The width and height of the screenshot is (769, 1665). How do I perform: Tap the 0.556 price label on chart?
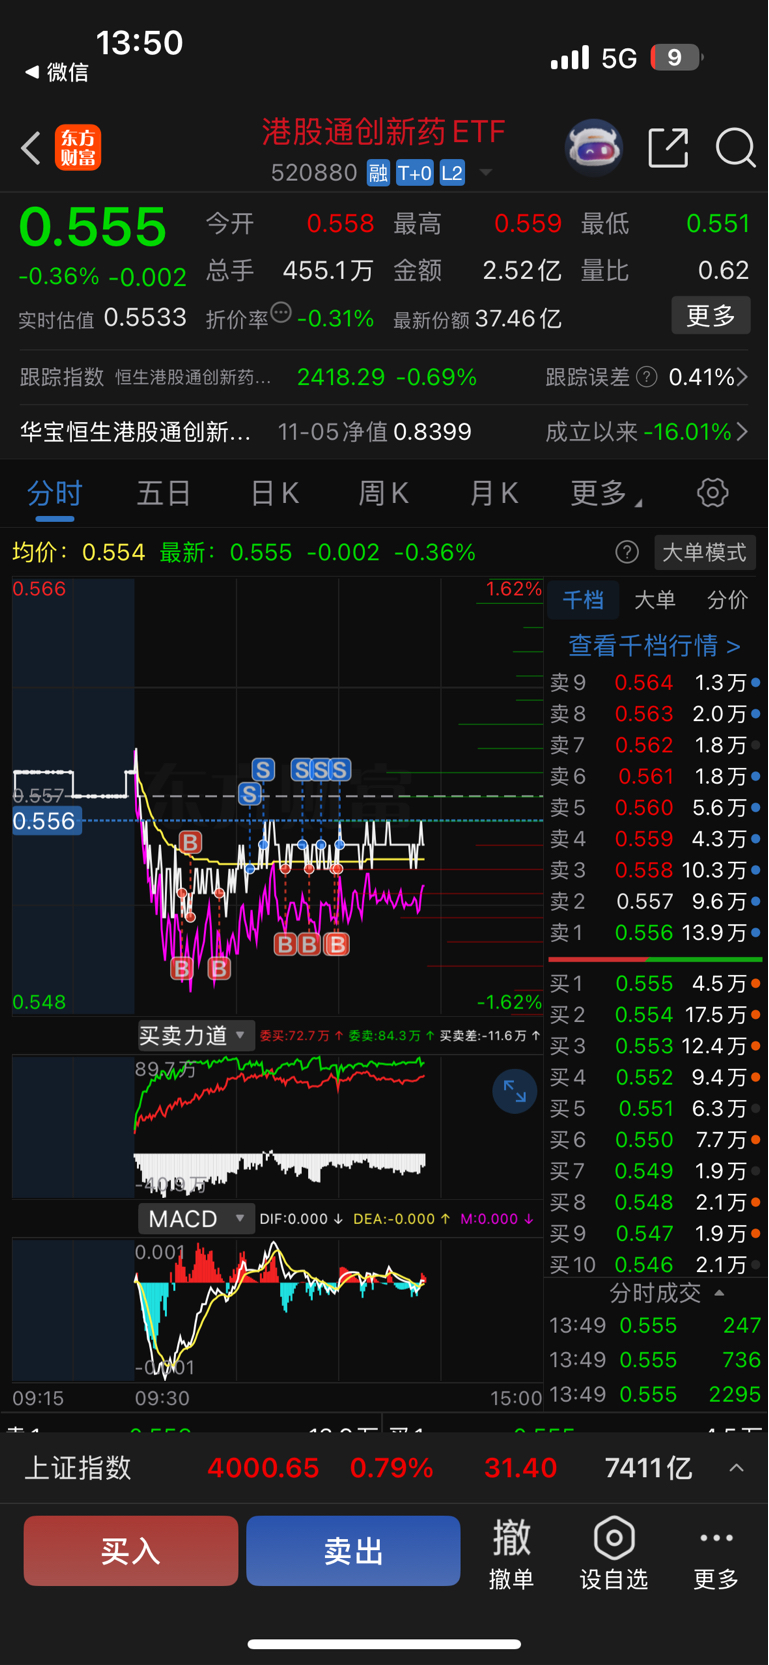pyautogui.click(x=45, y=822)
